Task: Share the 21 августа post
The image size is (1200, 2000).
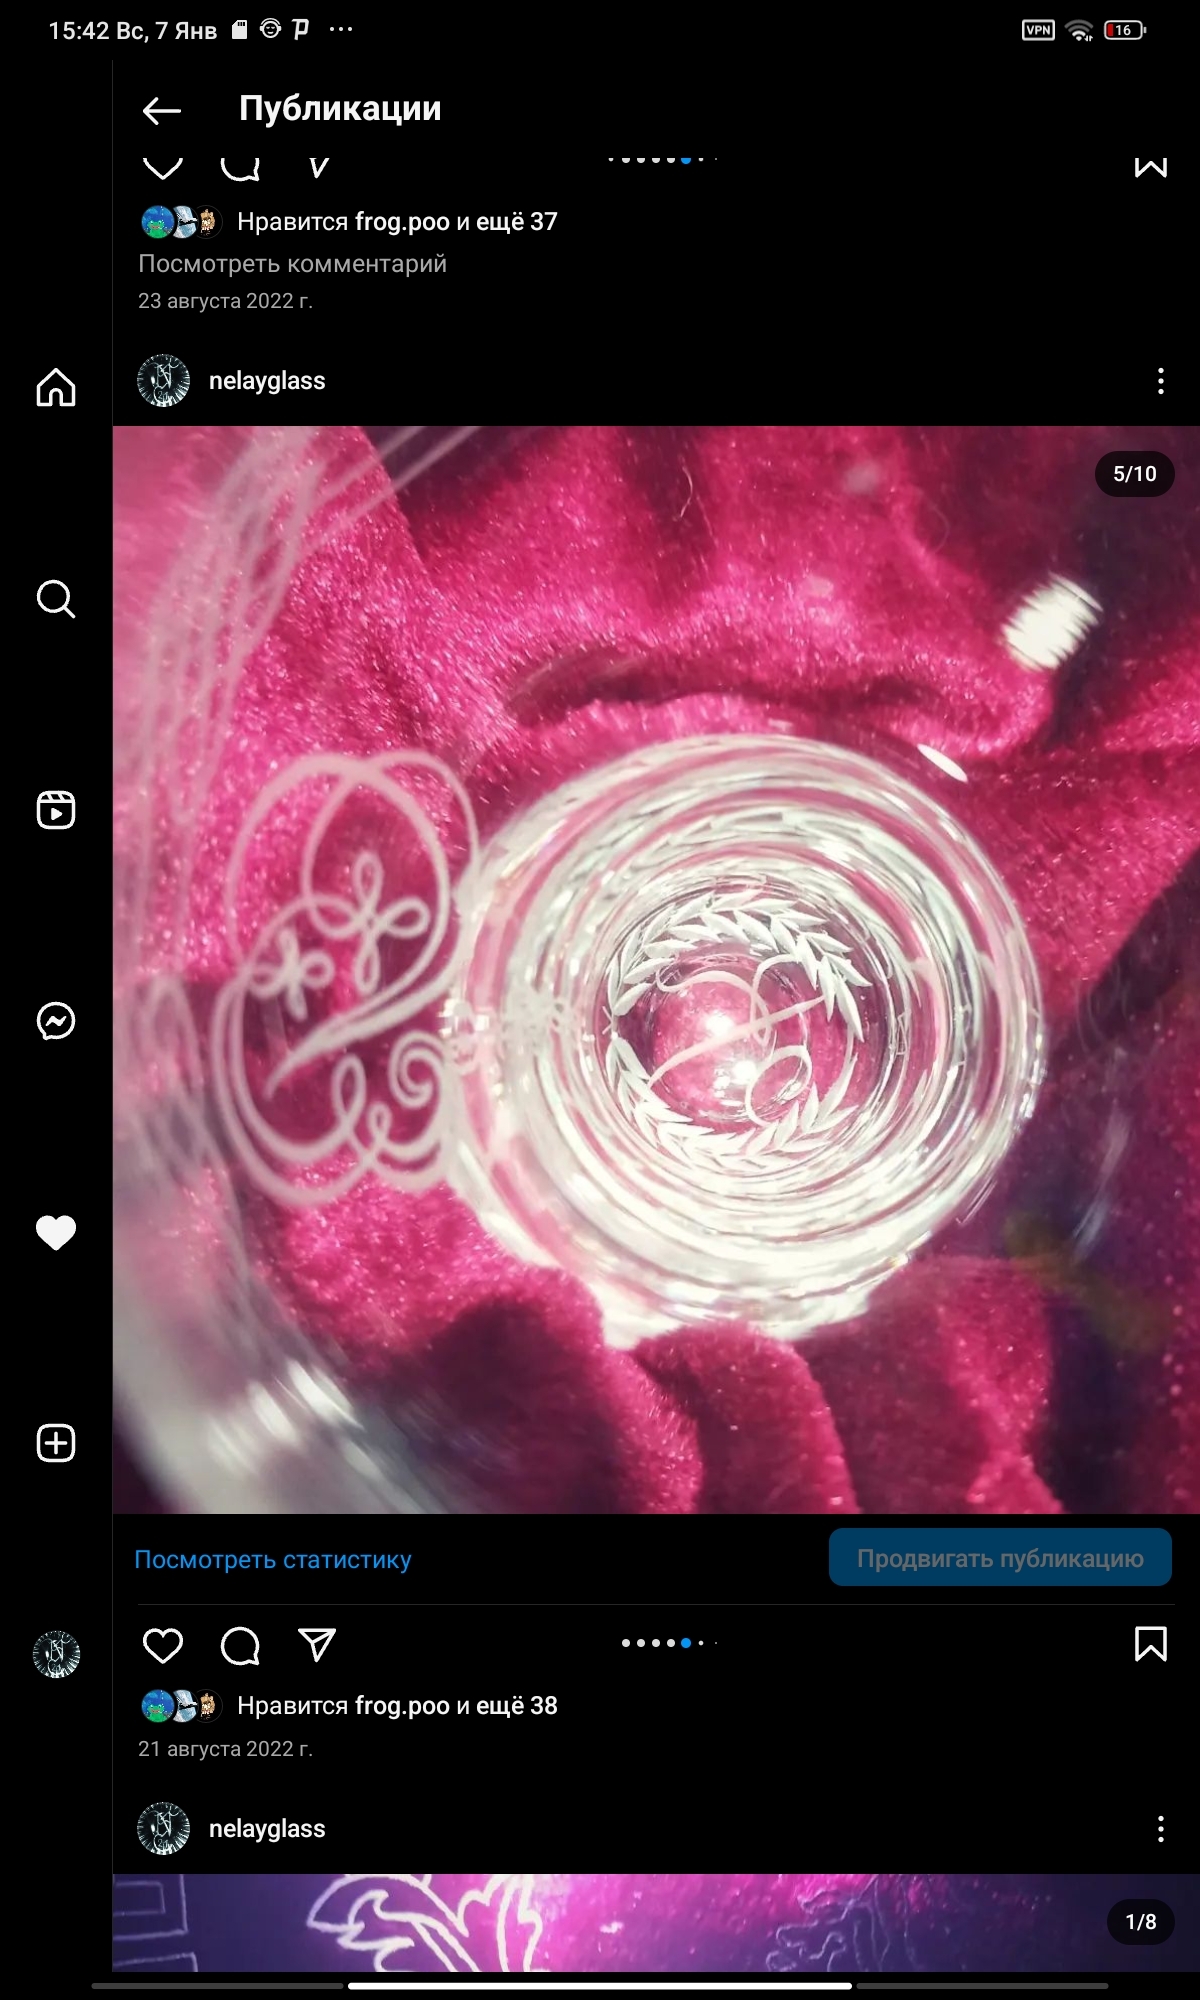Action: tap(317, 1645)
